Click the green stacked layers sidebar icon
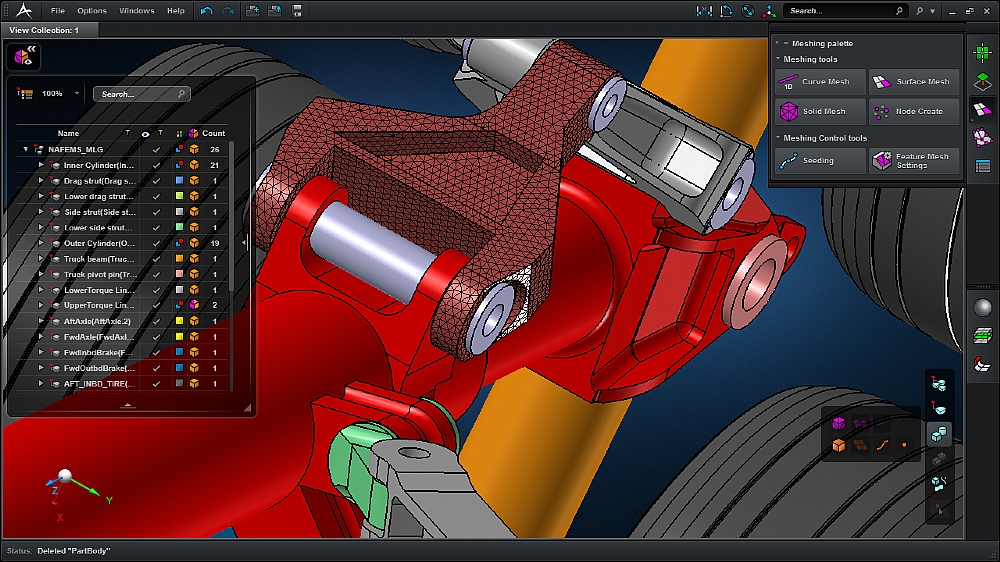 tap(982, 336)
